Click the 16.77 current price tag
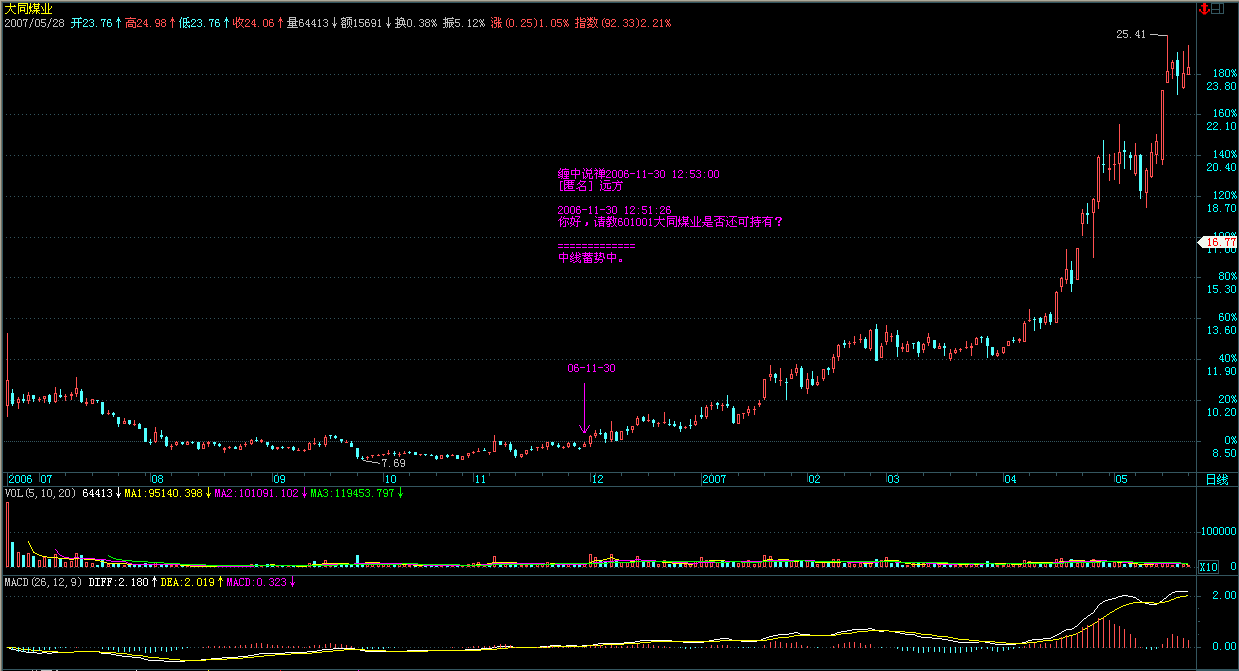Image resolution: width=1239 pixels, height=671 pixels. pos(1220,242)
